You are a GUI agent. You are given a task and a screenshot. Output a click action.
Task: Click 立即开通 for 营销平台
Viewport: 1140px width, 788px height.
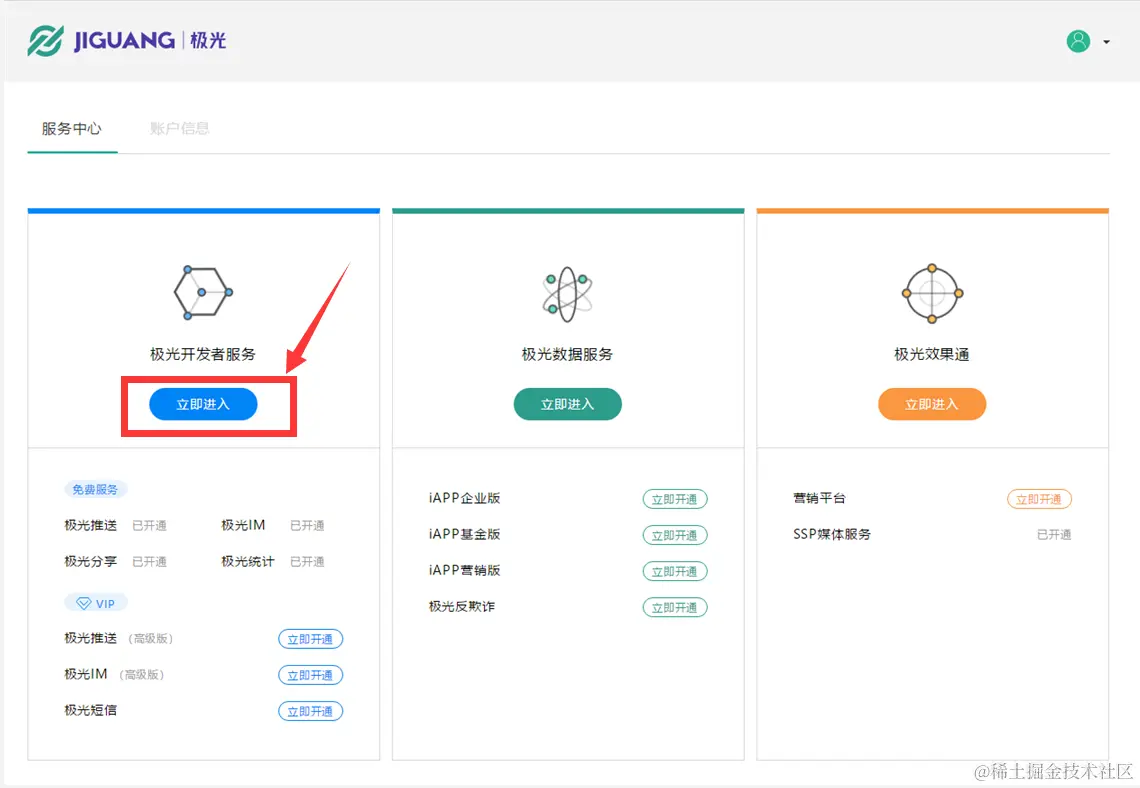pyautogui.click(x=1039, y=499)
